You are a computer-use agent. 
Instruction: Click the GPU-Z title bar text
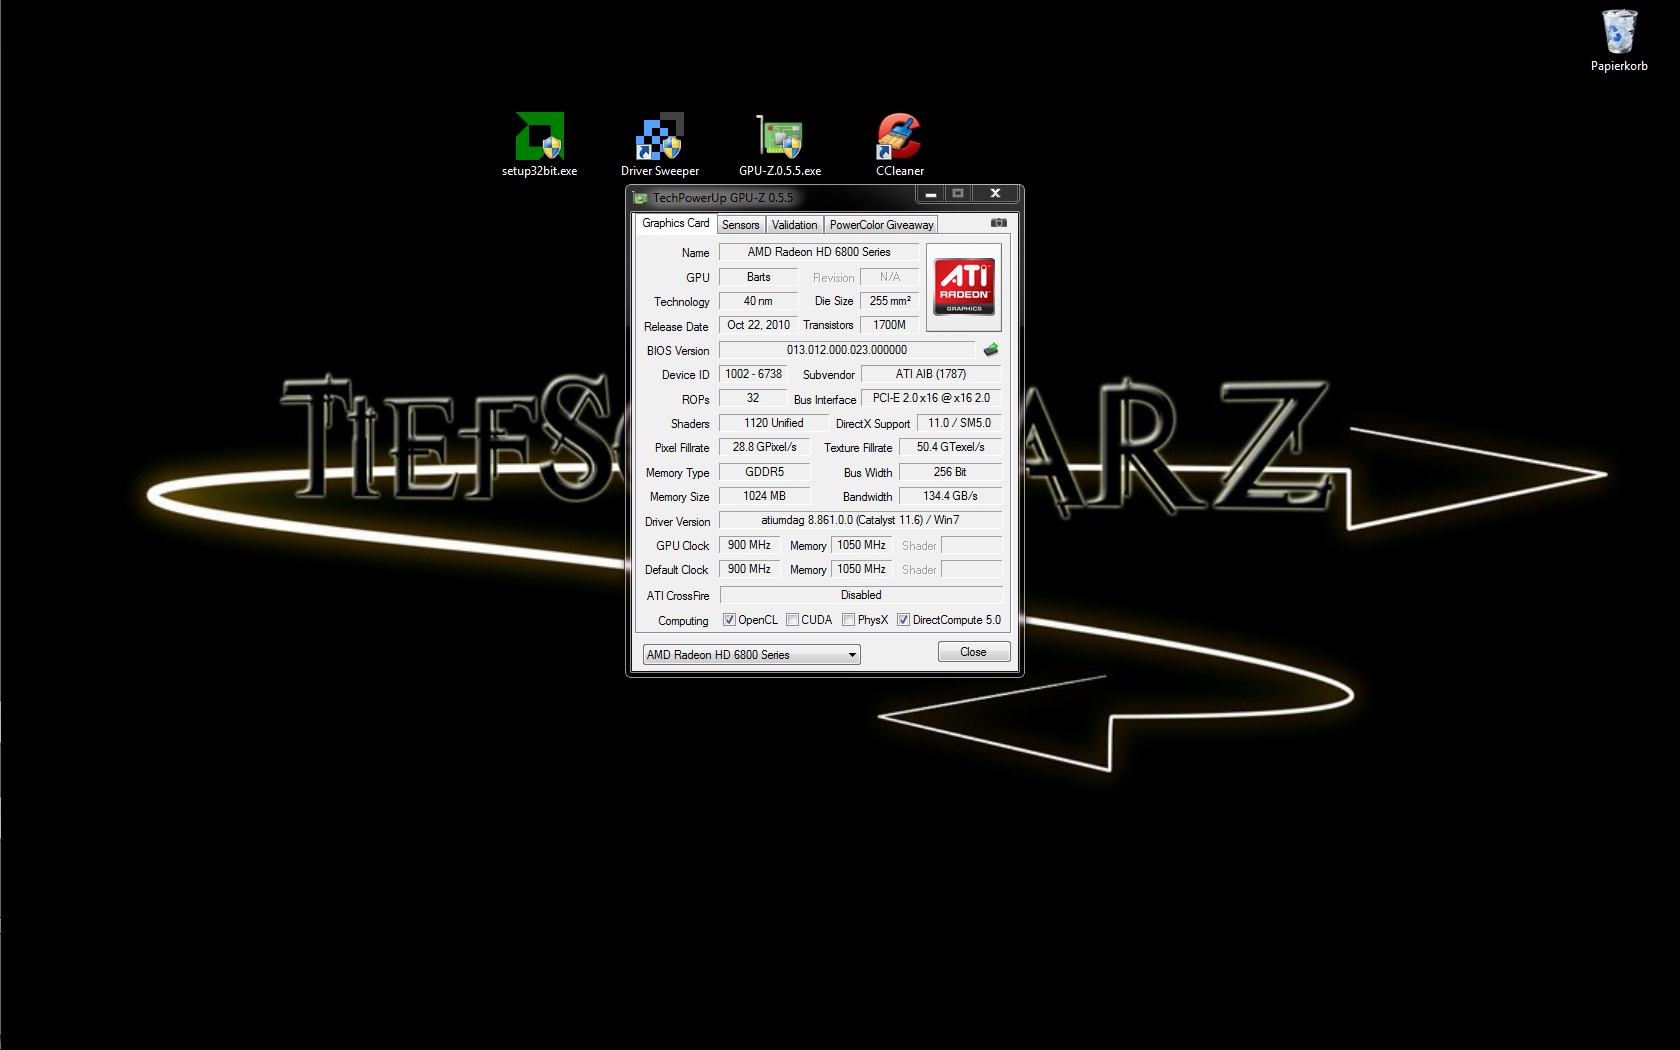point(723,198)
